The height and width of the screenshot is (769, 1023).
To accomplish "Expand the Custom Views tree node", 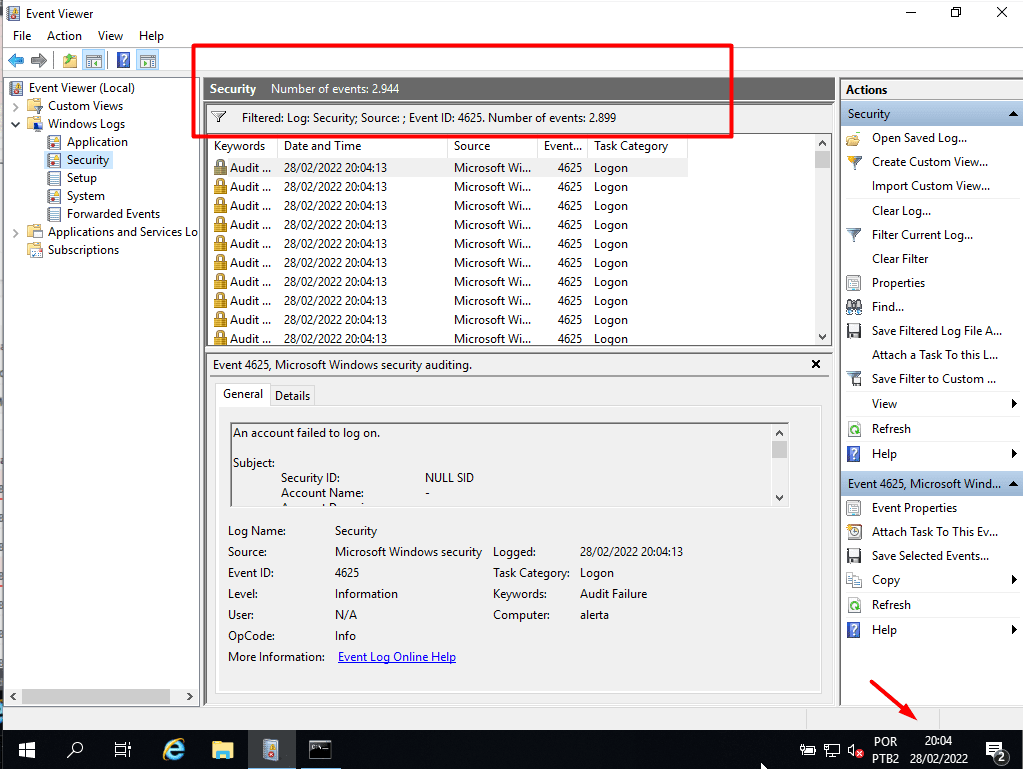I will pos(16,106).
